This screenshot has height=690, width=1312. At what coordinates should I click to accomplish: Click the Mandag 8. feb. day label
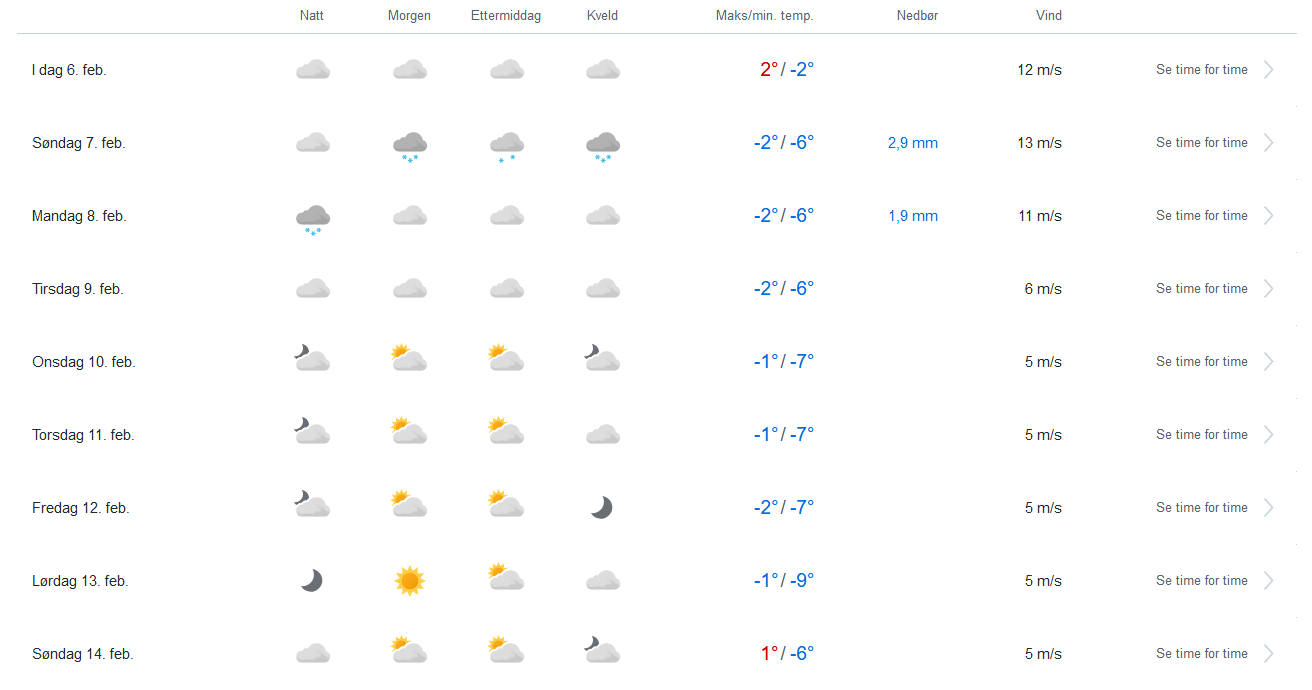coord(79,216)
